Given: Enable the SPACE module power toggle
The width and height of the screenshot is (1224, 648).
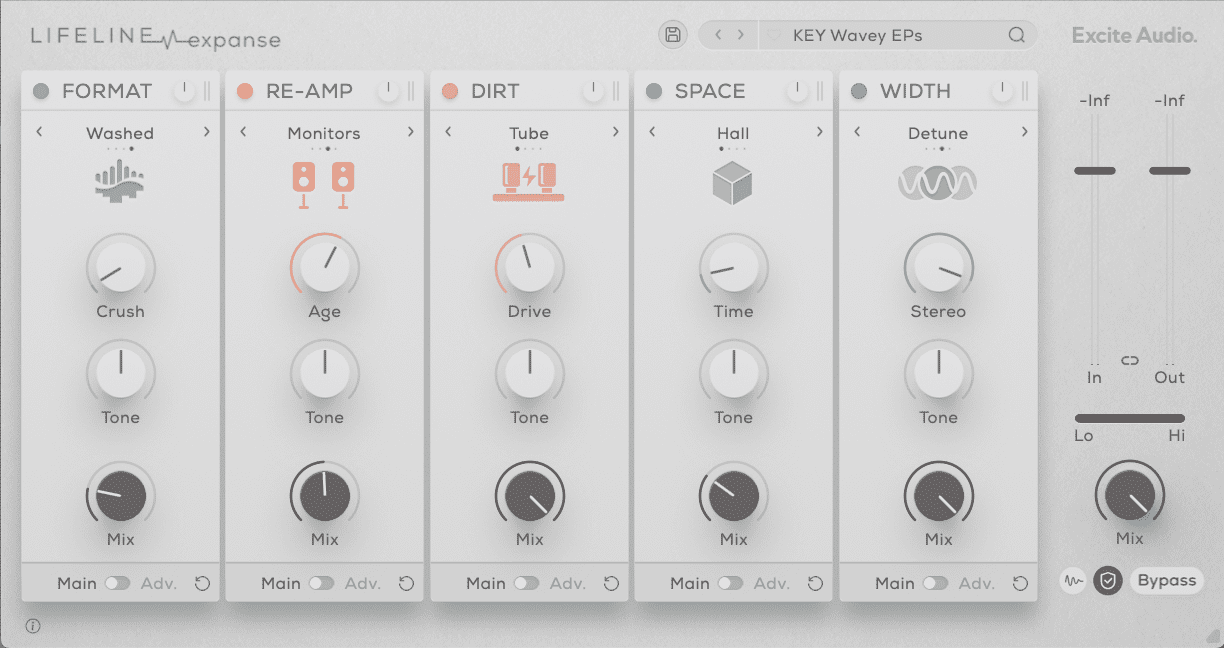Looking at the screenshot, I should coord(654,91).
